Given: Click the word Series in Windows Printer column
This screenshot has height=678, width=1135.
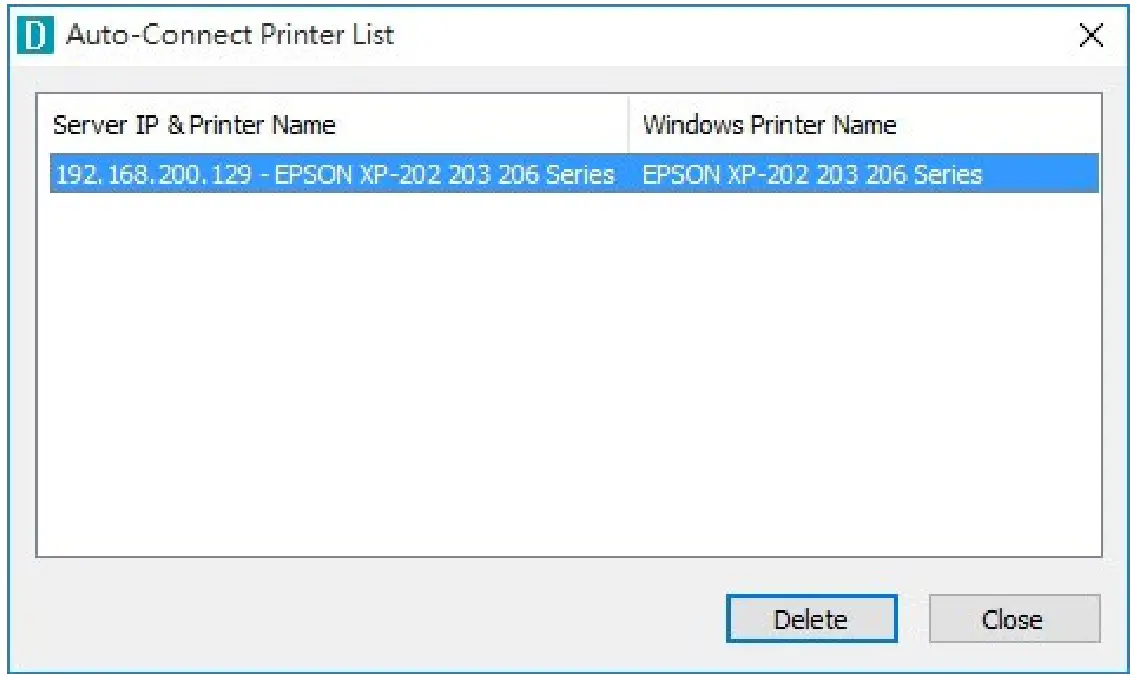Looking at the screenshot, I should [x=950, y=174].
